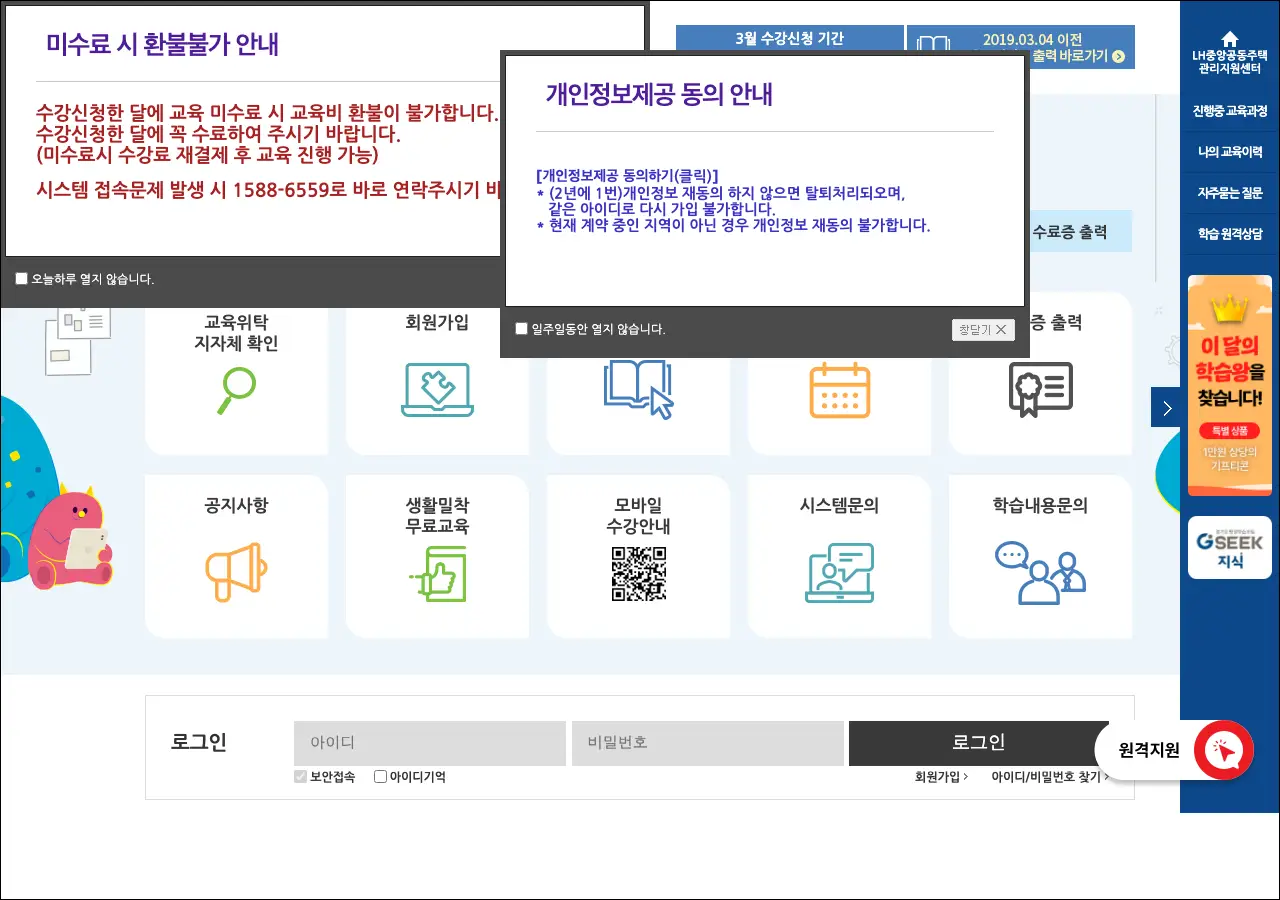Viewport: 1280px width, 900px height.
Task: Click the magnifier icon under 교육위탁 지자체 확인
Action: [x=237, y=390]
